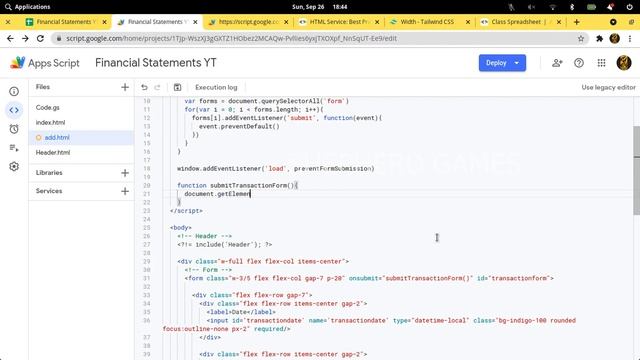Select the Editor code icon in sidebar
Image resolution: width=640 pixels, height=360 pixels.
click(14, 110)
